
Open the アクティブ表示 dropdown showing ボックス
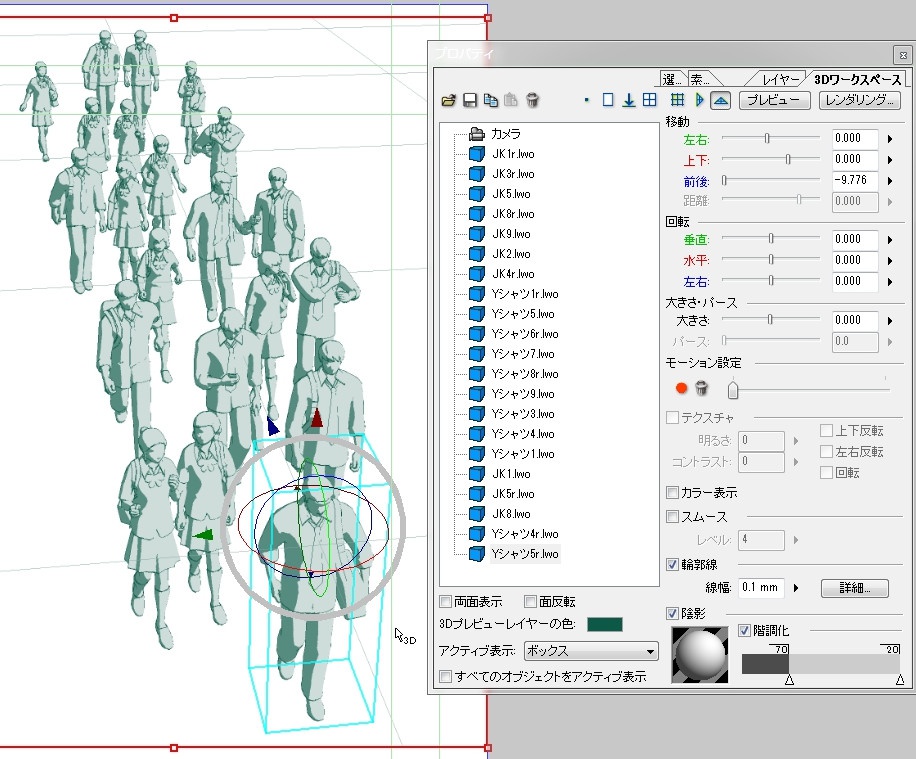click(589, 651)
